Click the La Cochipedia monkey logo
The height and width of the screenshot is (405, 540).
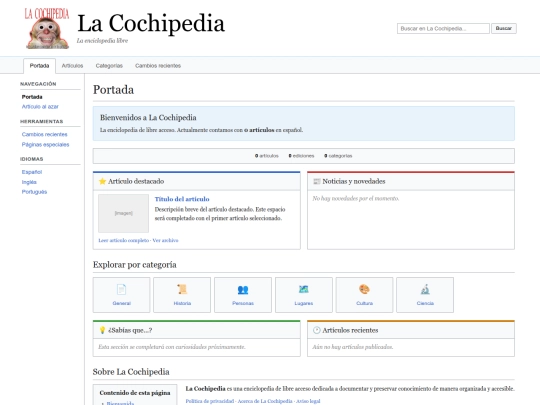(47, 29)
